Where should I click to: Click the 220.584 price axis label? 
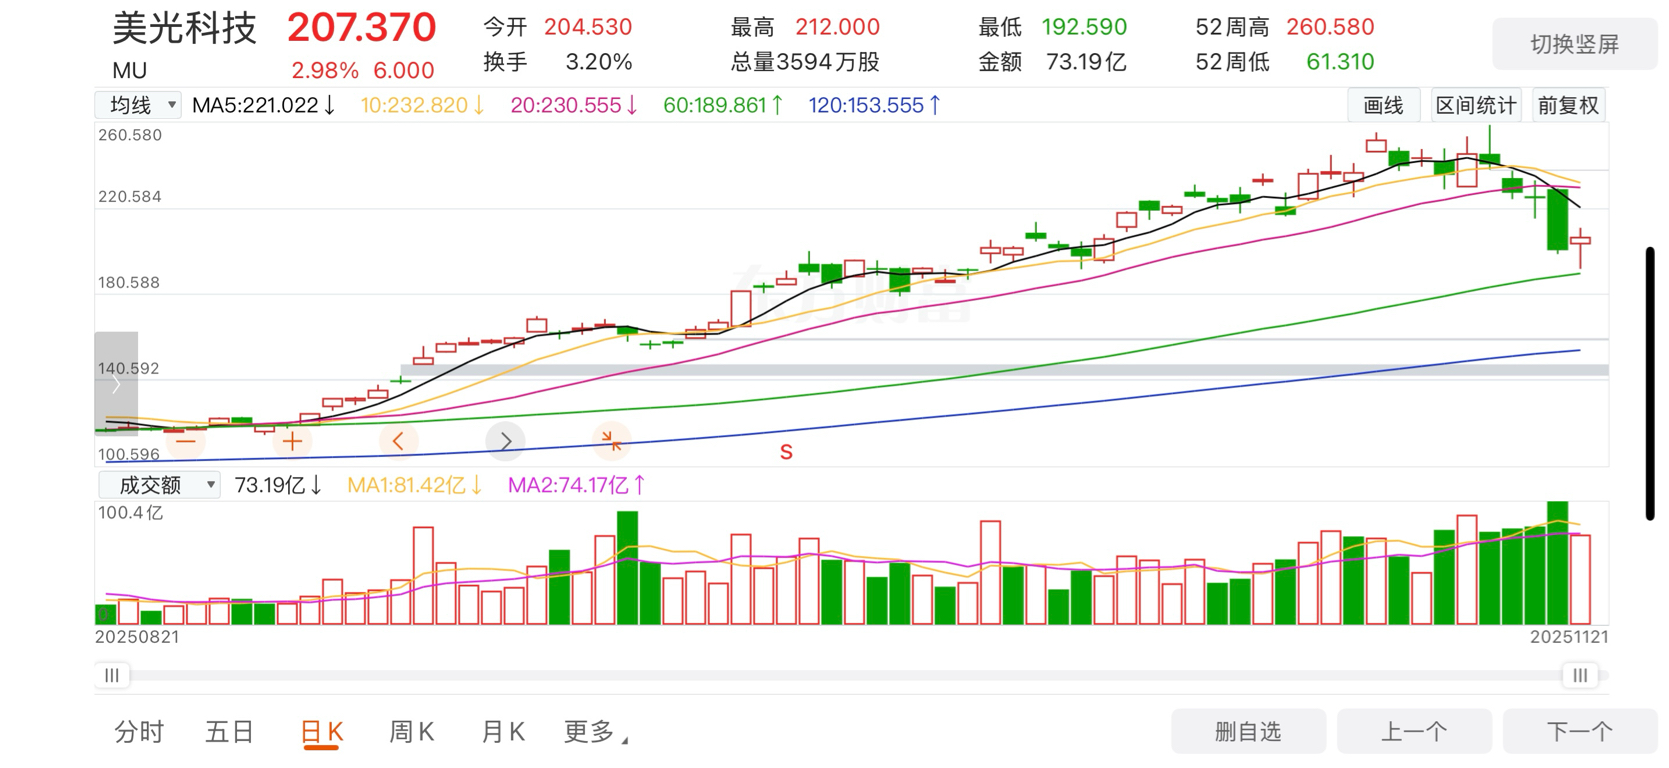pyautogui.click(x=130, y=197)
